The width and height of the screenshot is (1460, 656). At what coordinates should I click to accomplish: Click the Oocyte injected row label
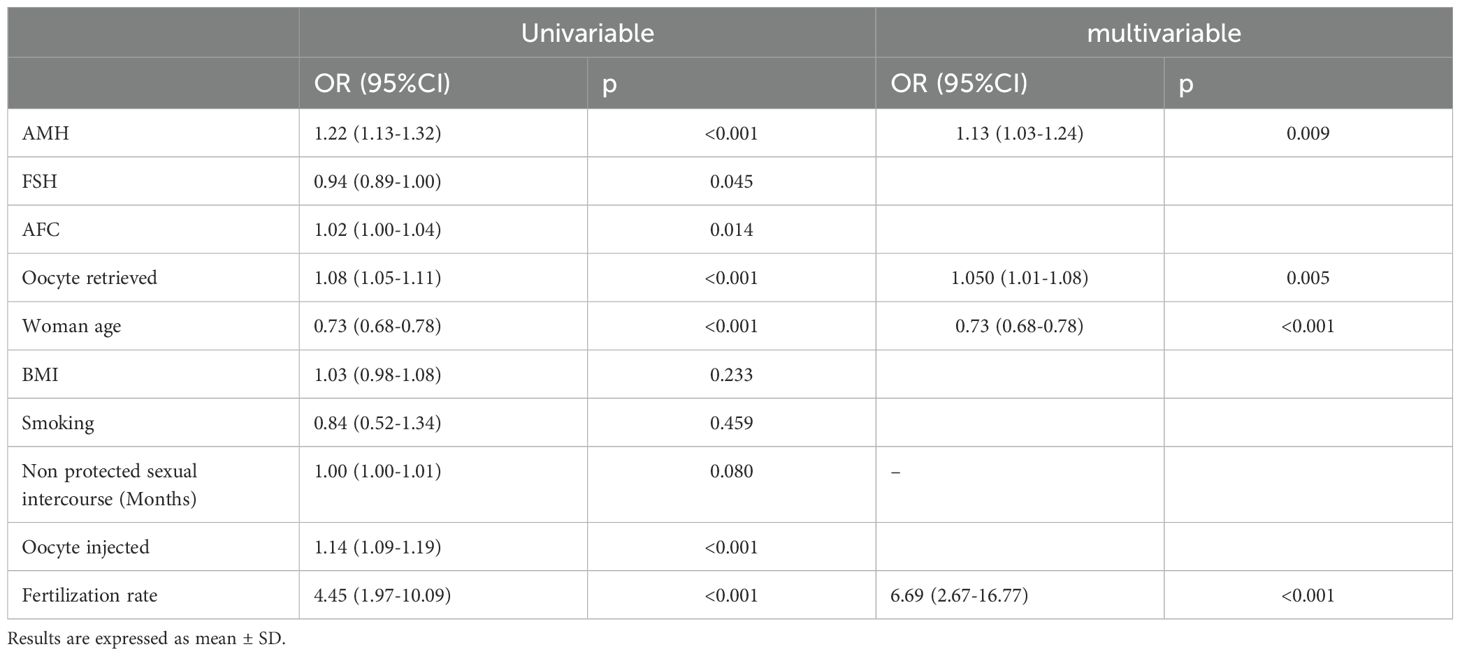click(x=83, y=547)
